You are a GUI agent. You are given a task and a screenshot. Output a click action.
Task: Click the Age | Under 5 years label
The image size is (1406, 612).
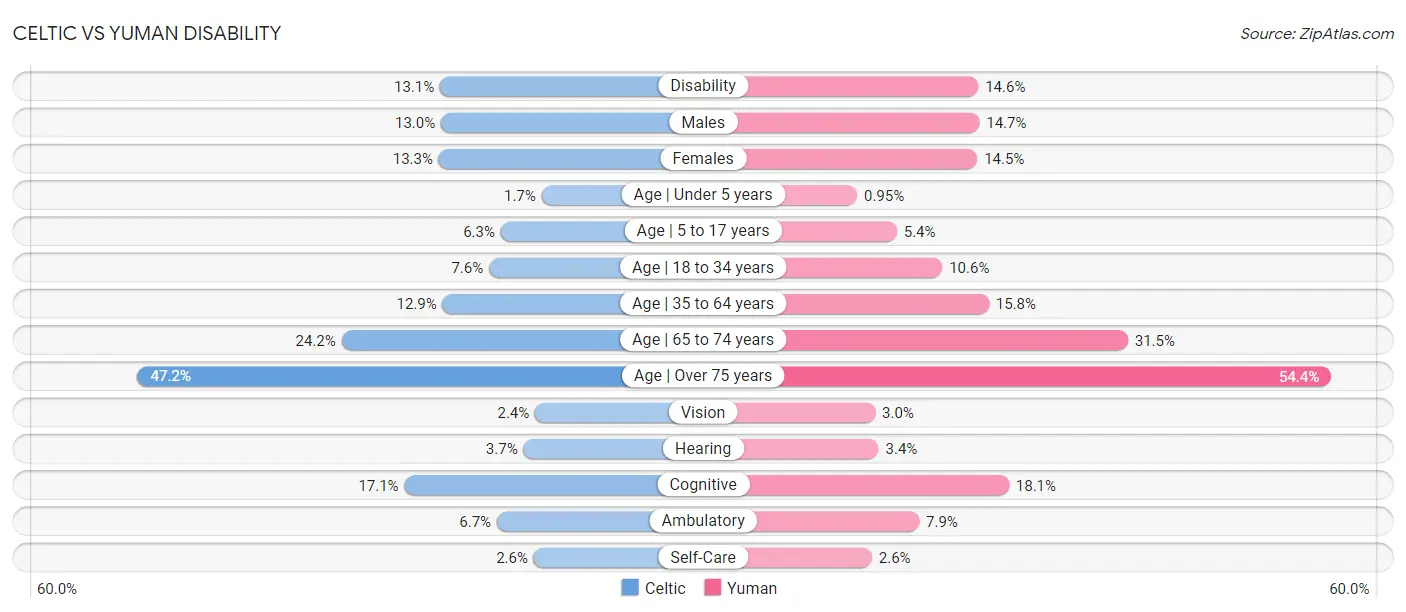[x=703, y=195]
